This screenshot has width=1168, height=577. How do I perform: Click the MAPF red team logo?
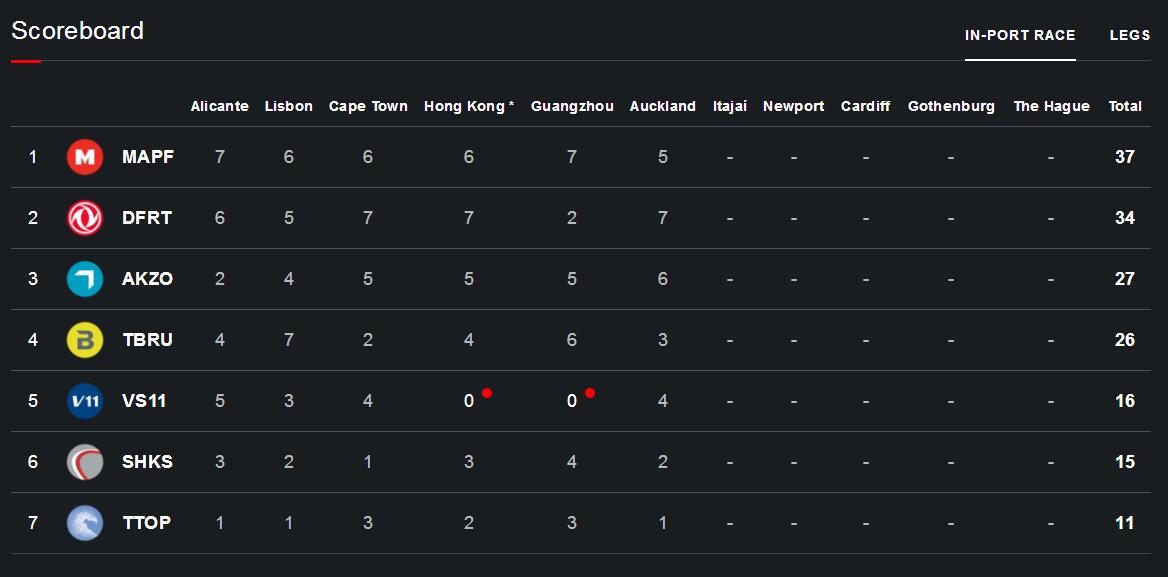click(85, 157)
